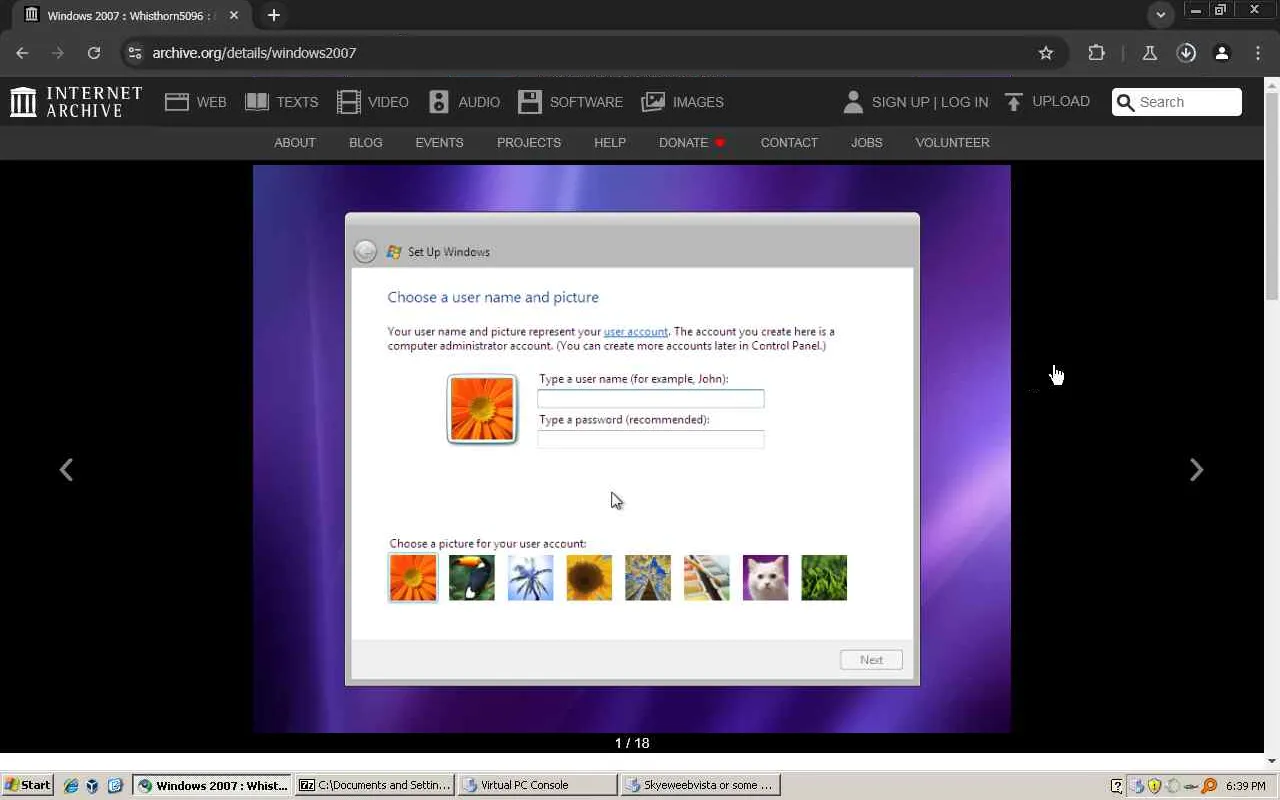
Task: Click the UPLOAD arrow link
Action: [1047, 102]
